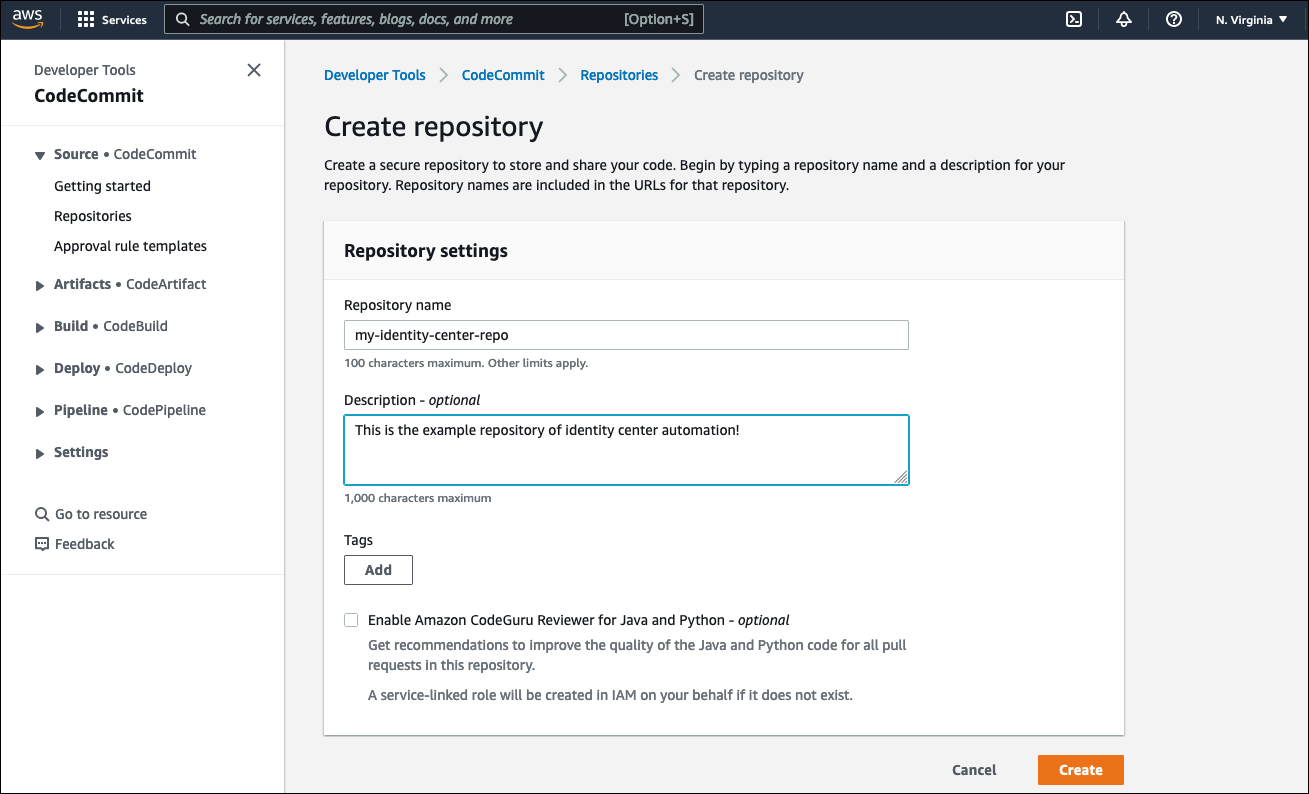Close the Developer Tools side panel
Image resolution: width=1309 pixels, height=794 pixels.
pos(254,70)
